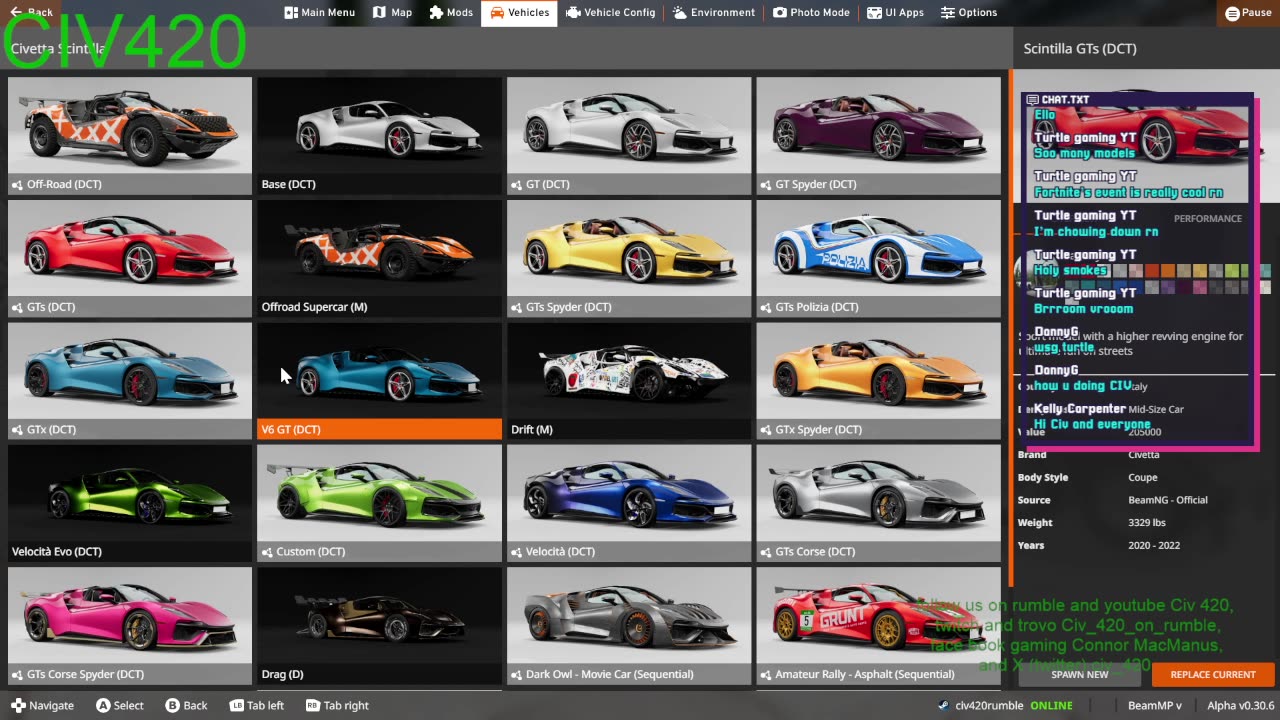Screen dimensions: 1280x720
Task: Click the config icon on GTs Polizia
Action: (766, 307)
